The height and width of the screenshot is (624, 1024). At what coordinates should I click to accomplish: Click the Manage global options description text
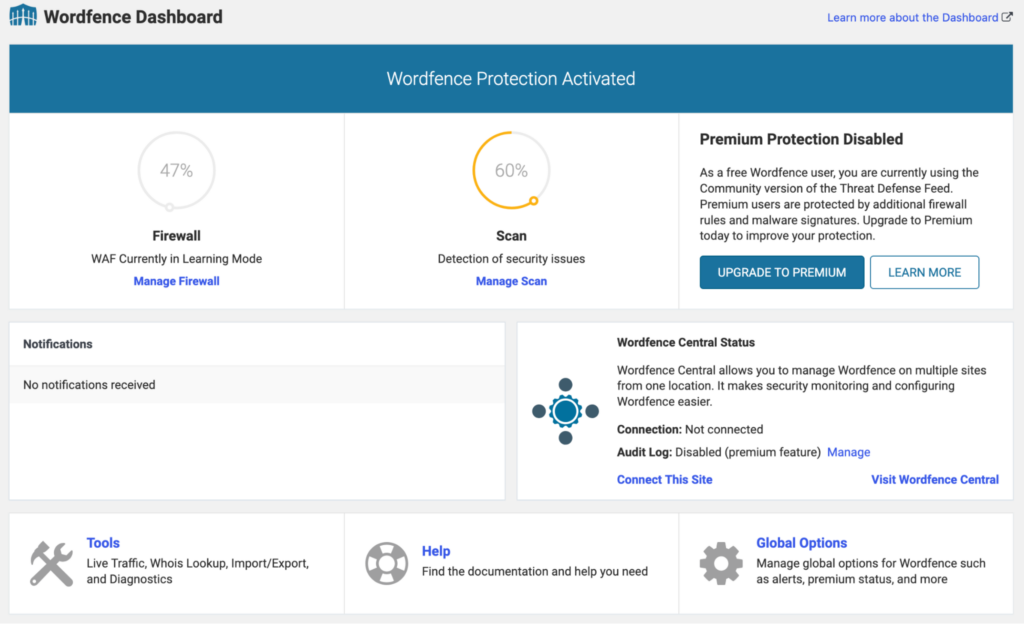(871, 571)
